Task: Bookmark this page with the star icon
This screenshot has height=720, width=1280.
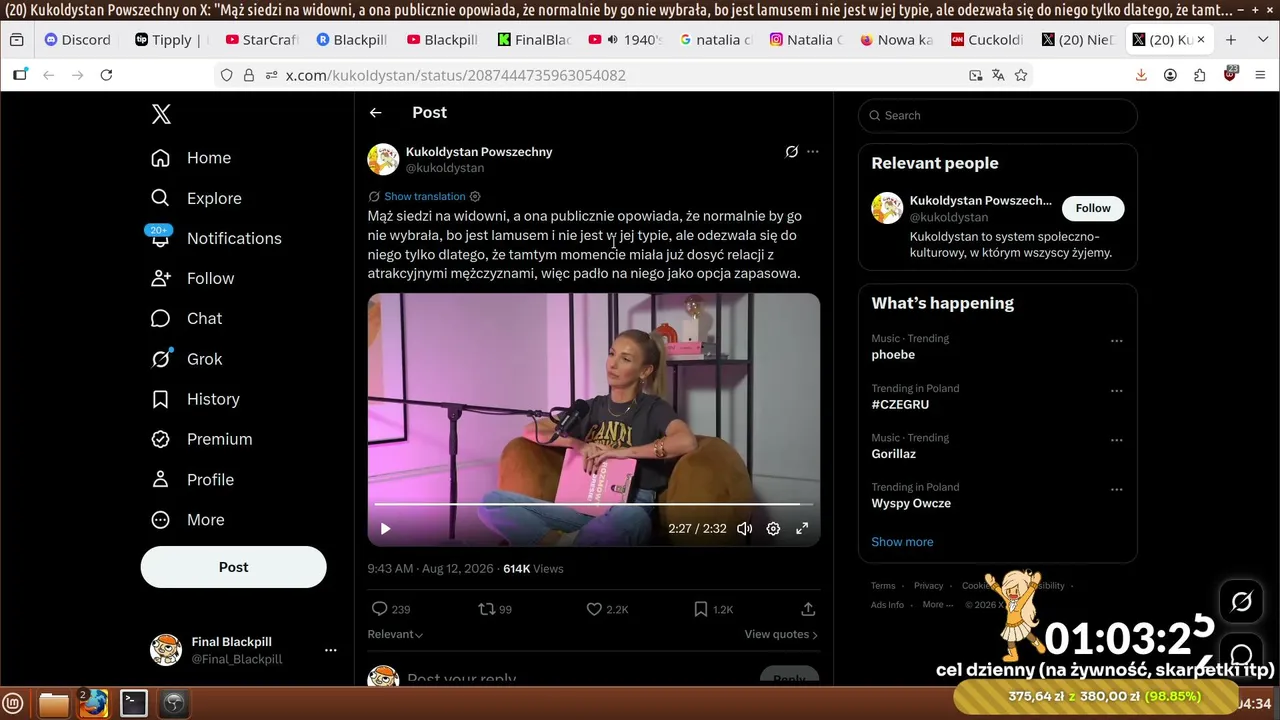Action: (1021, 75)
